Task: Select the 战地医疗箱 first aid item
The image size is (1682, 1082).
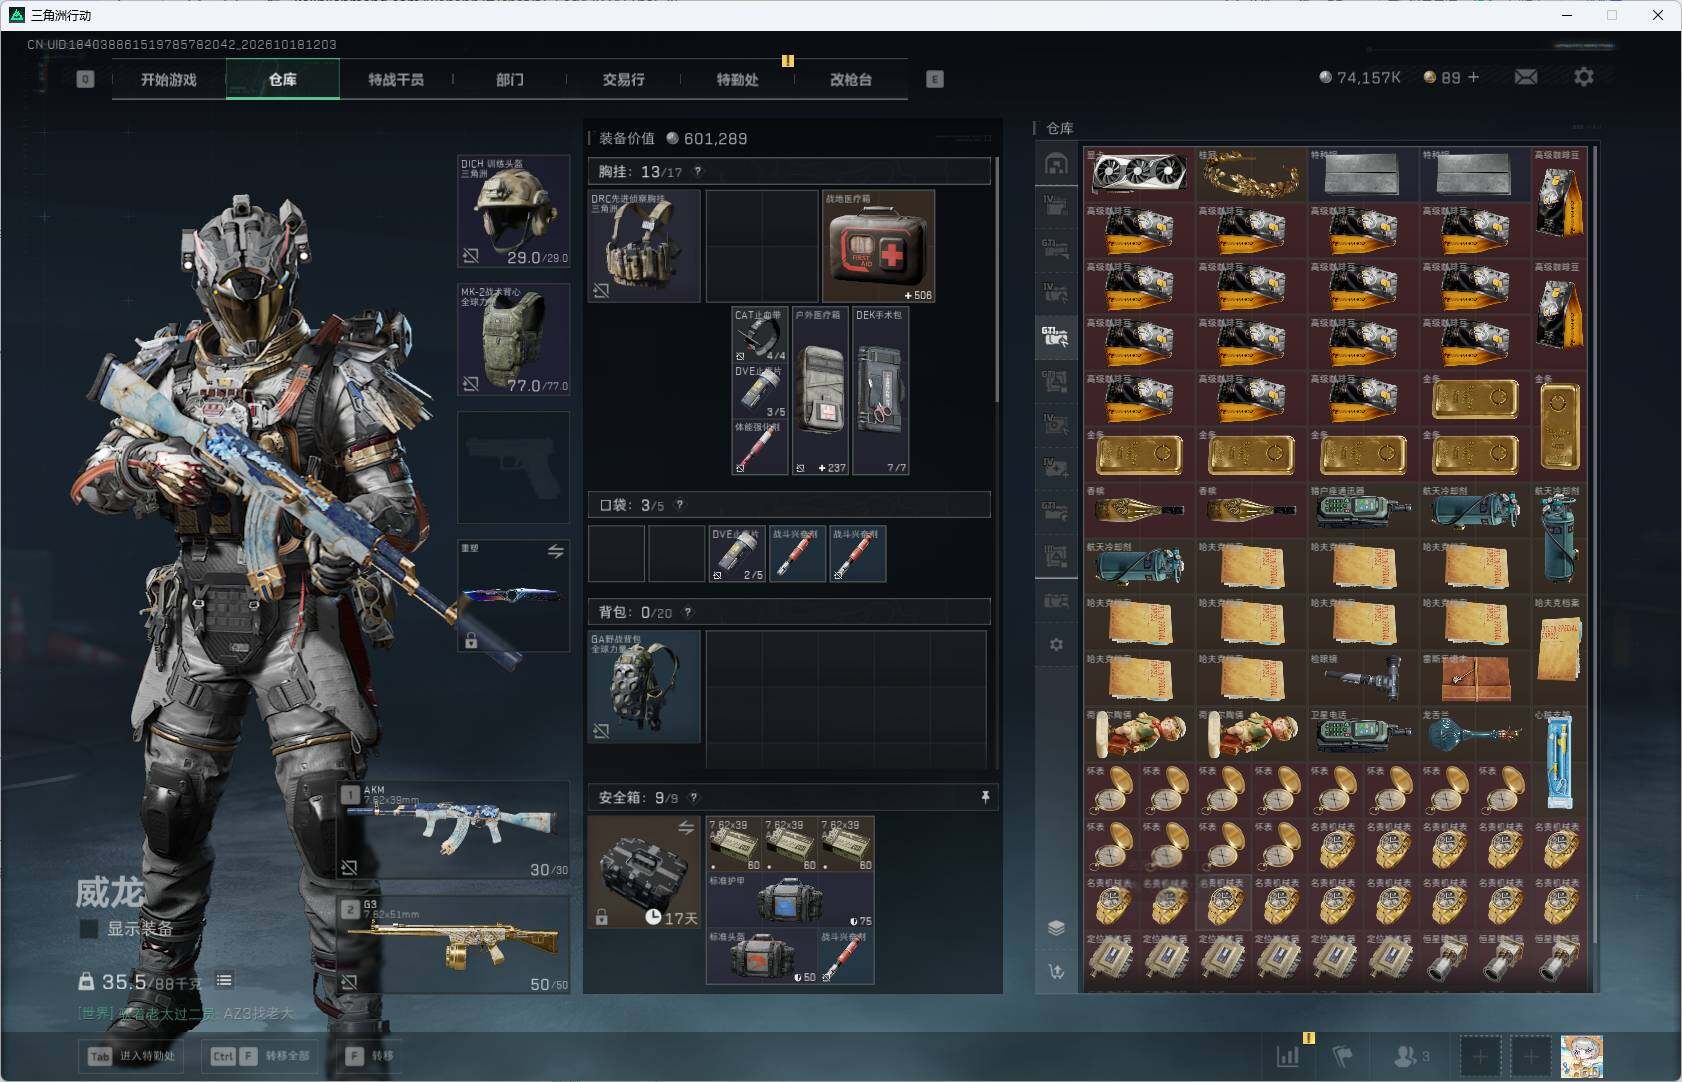Action: click(878, 246)
